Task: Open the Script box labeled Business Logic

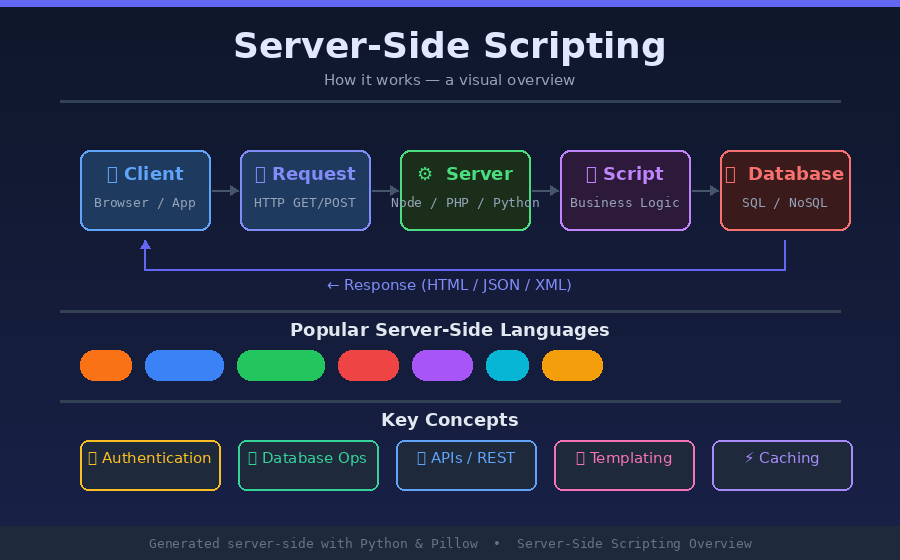Action: [625, 190]
